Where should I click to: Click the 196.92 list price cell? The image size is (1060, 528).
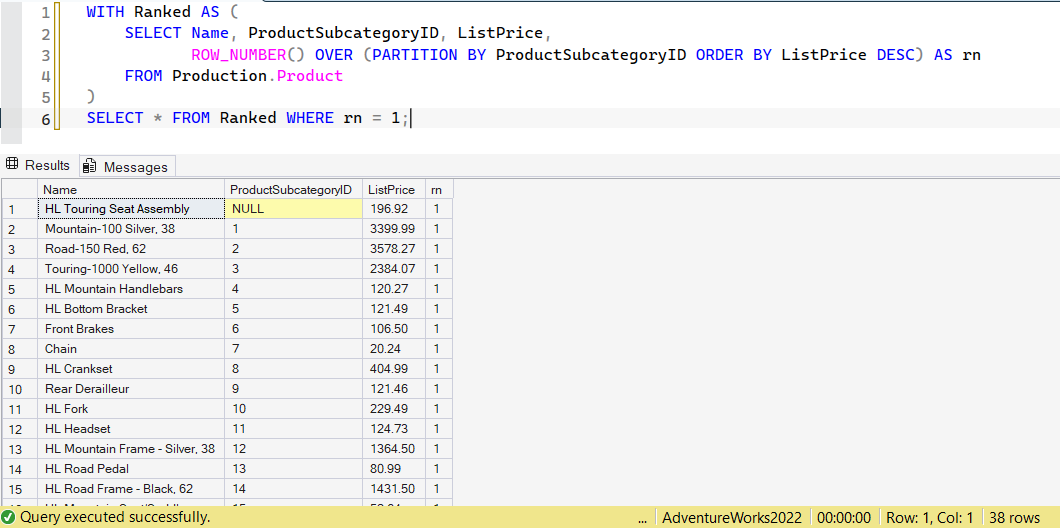(393, 209)
